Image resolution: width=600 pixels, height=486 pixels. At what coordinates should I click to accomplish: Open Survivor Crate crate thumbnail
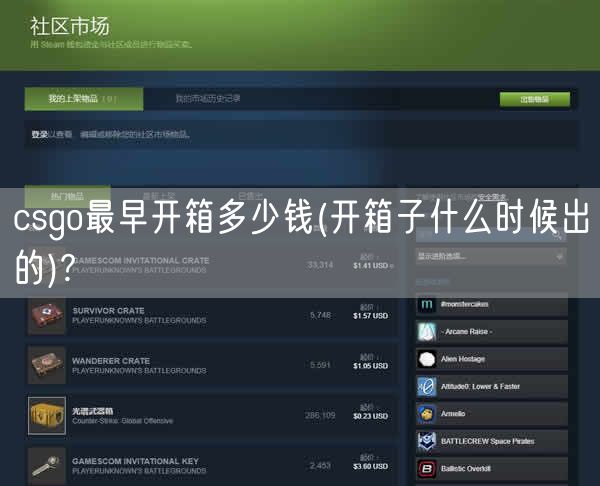point(47,316)
